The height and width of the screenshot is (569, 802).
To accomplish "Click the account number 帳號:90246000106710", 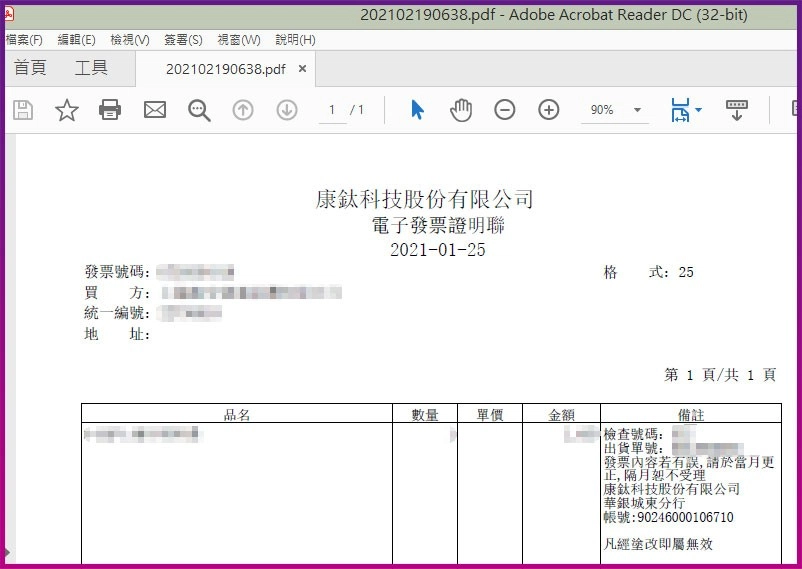I will click(x=669, y=517).
